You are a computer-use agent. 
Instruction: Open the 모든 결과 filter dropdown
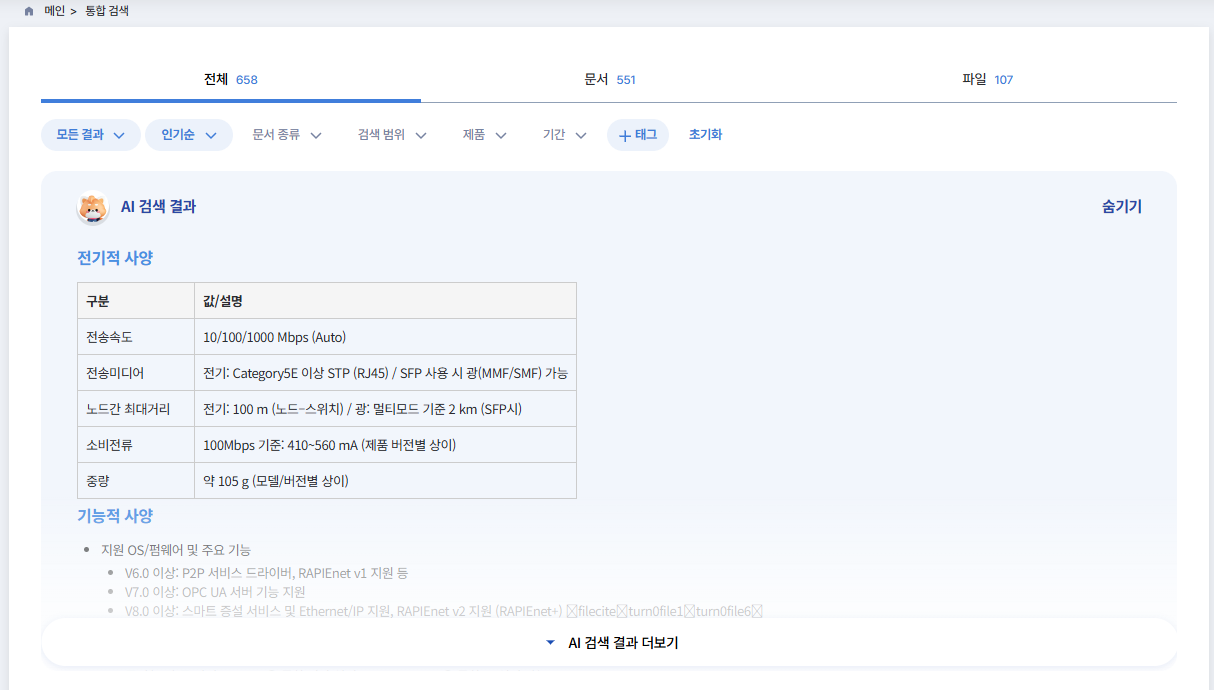(x=91, y=135)
